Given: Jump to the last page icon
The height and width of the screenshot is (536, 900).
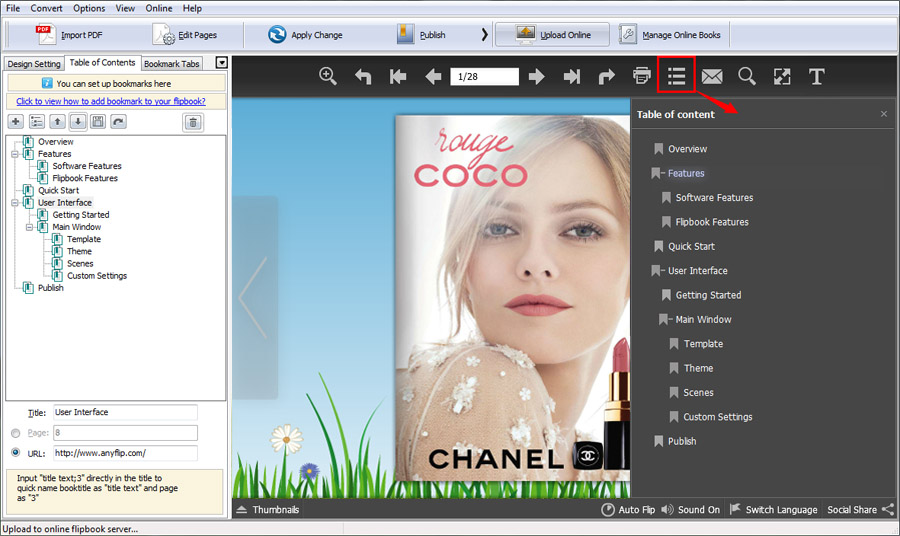Looking at the screenshot, I should (x=572, y=76).
